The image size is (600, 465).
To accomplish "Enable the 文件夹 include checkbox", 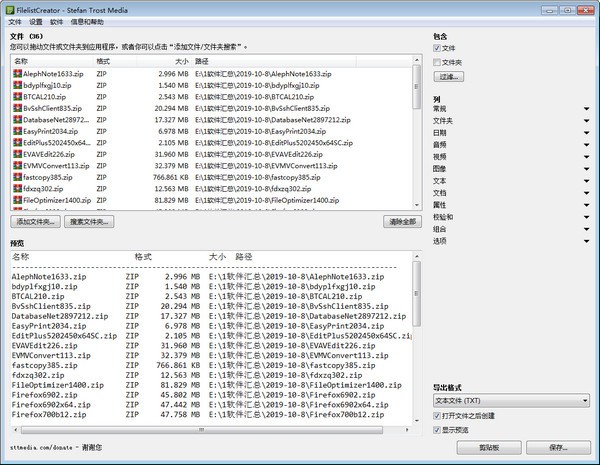I will click(437, 61).
